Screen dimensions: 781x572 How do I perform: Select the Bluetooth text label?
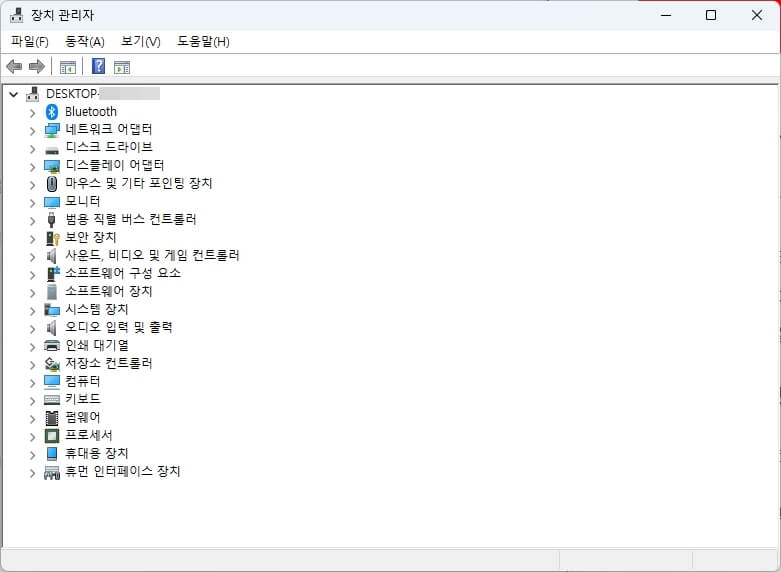91,112
